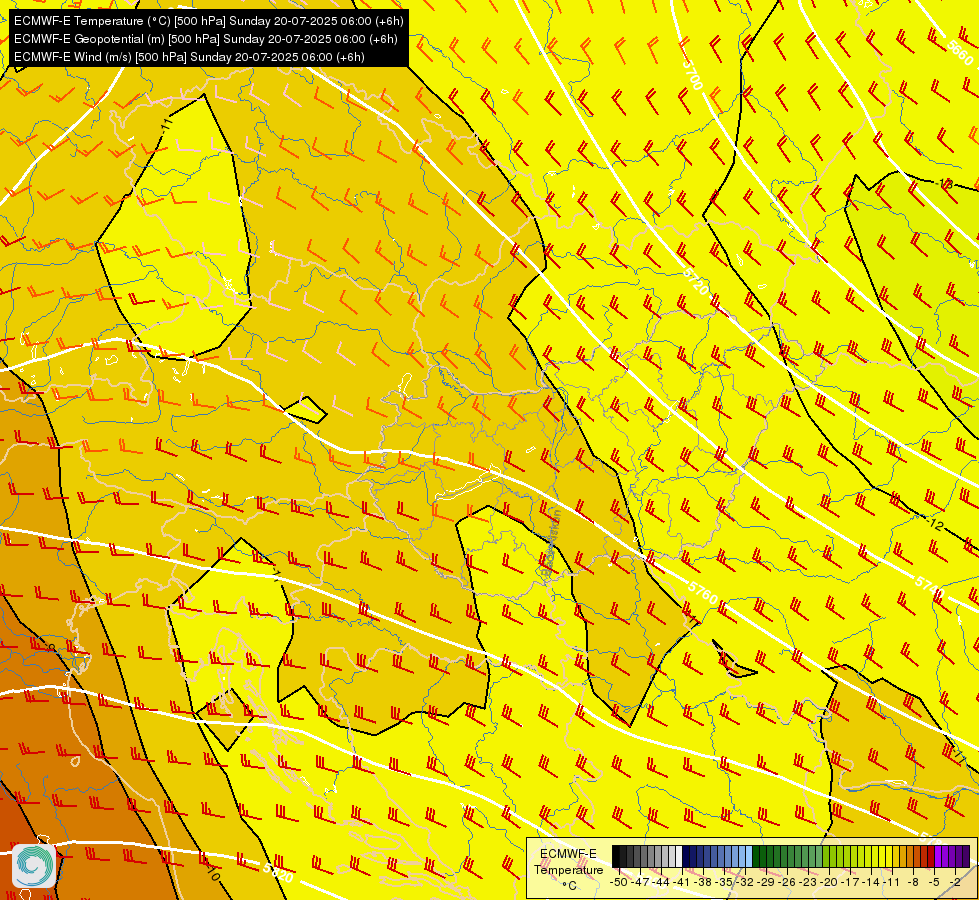Click the -20 label on the legend
This screenshot has width=979, height=900.
pos(829,883)
